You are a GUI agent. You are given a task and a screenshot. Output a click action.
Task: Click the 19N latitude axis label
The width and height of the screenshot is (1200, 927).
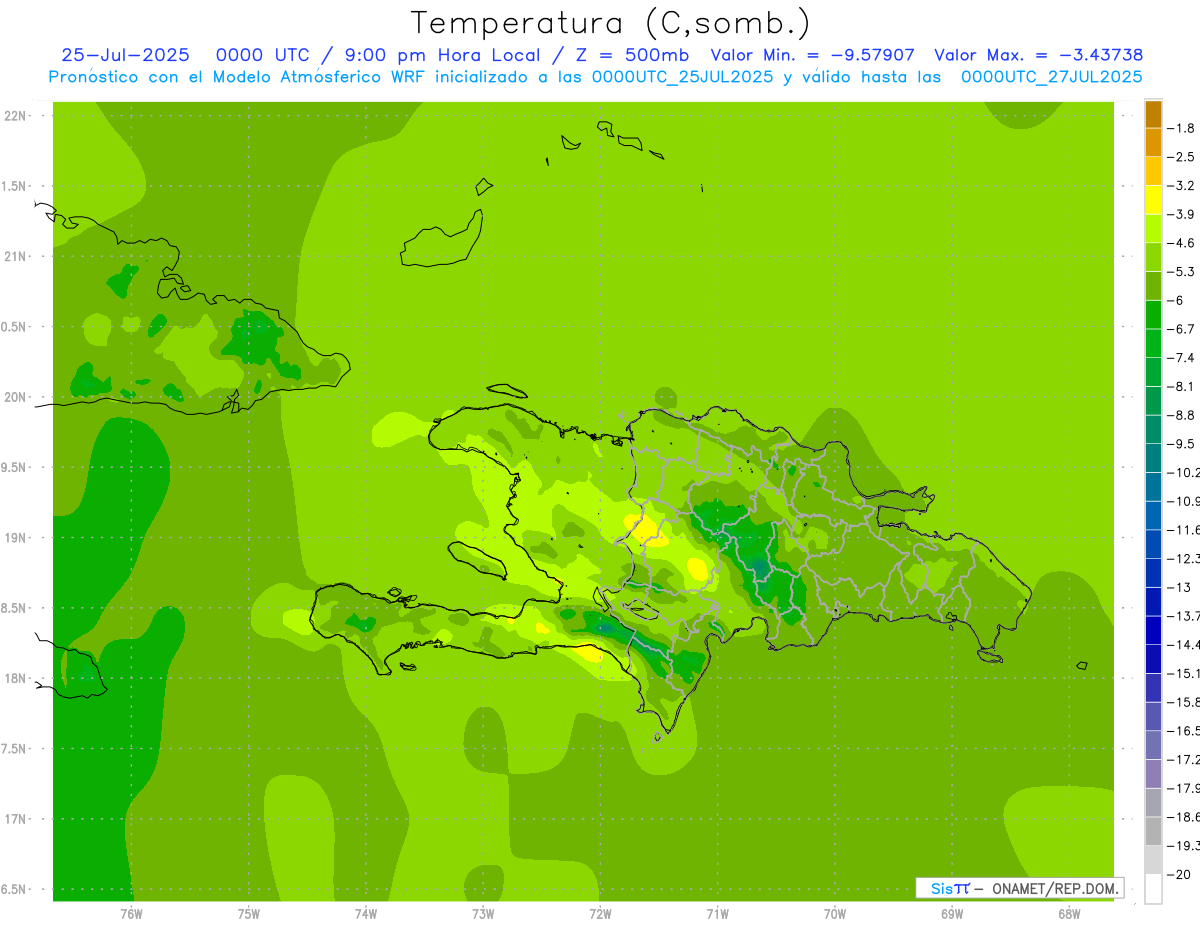coord(14,538)
